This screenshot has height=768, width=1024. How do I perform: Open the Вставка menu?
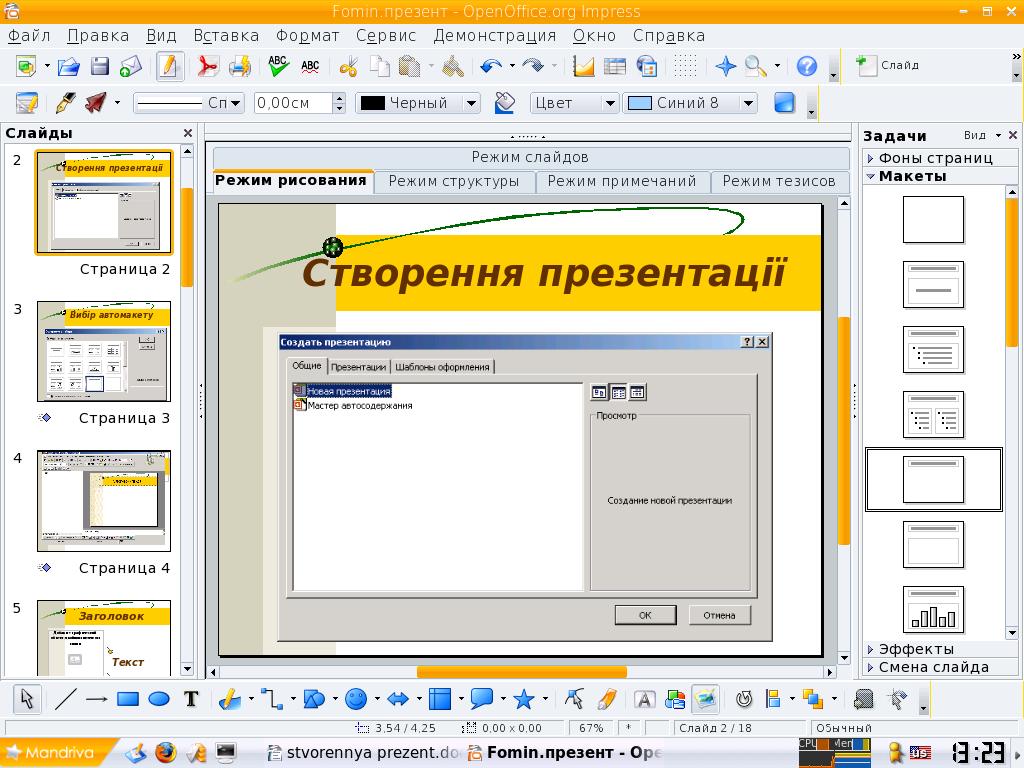[226, 36]
